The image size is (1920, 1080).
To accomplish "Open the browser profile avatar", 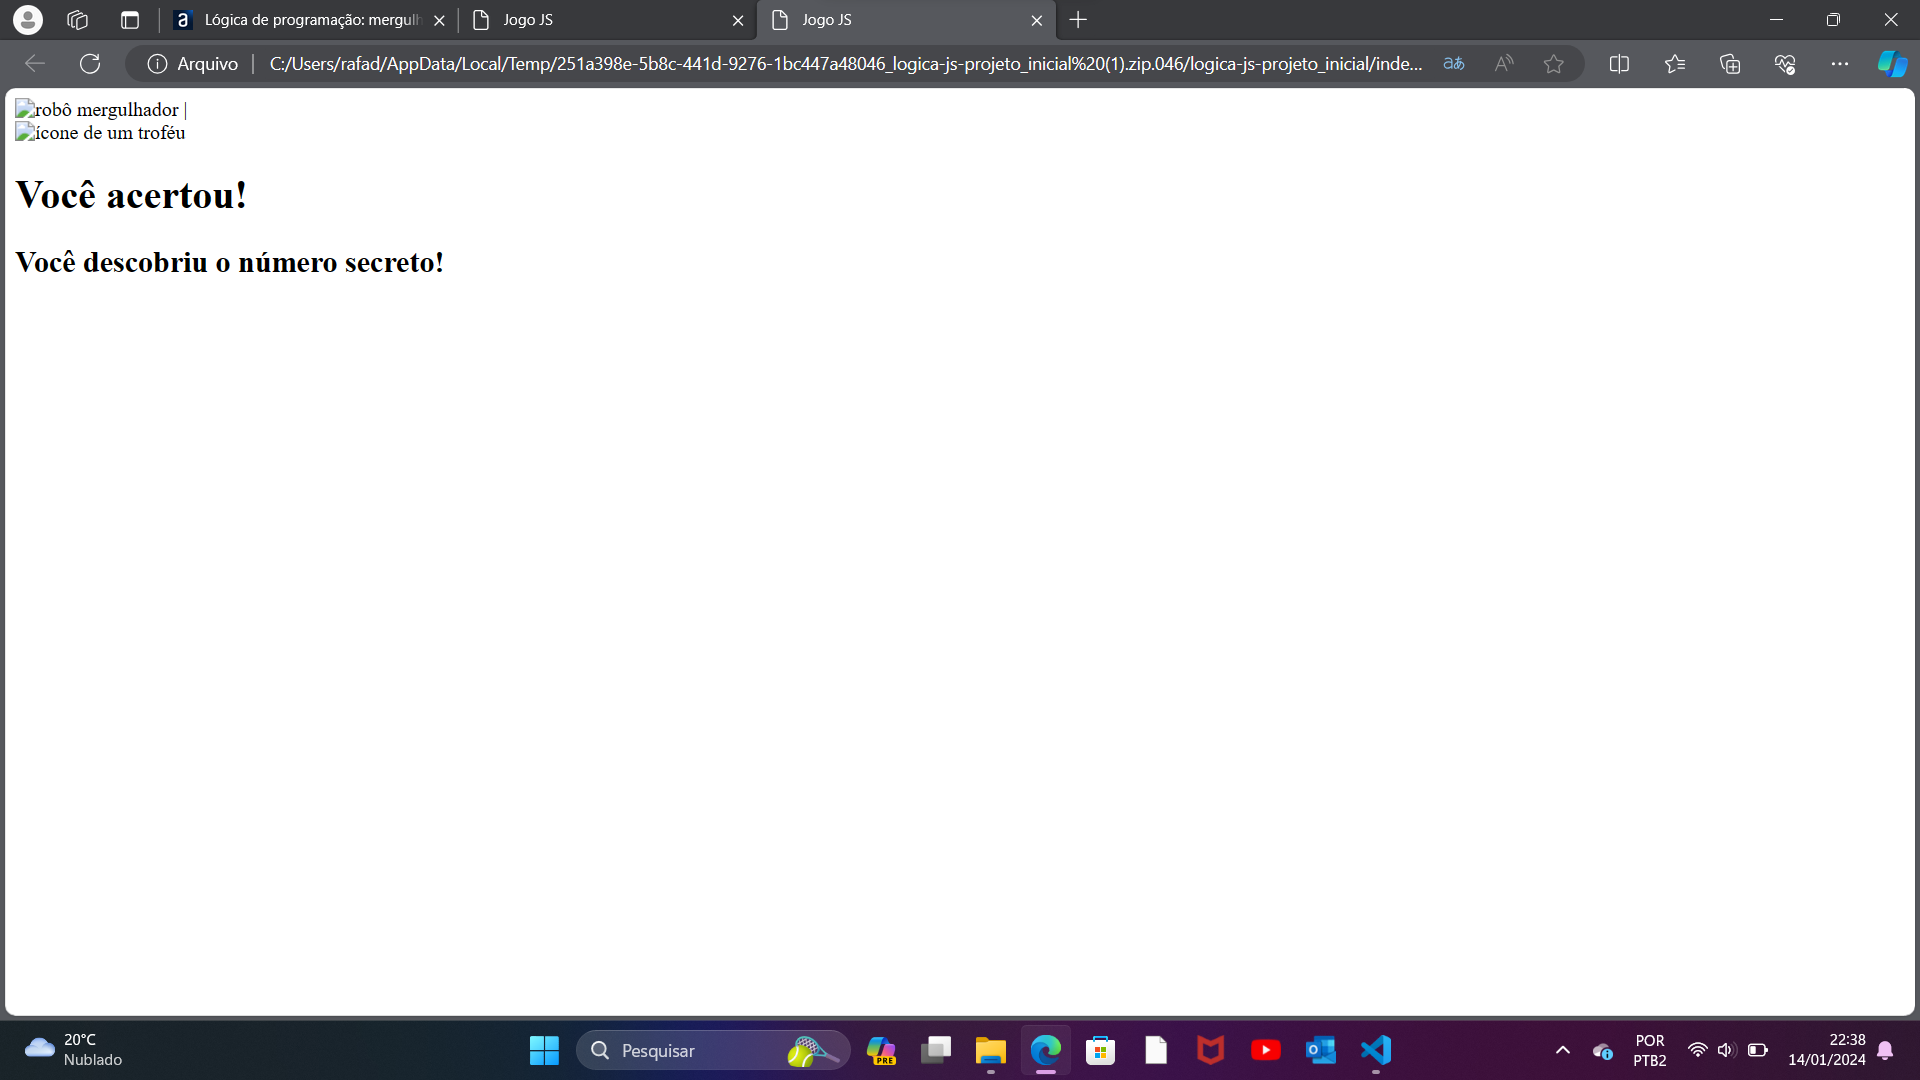I will (28, 20).
